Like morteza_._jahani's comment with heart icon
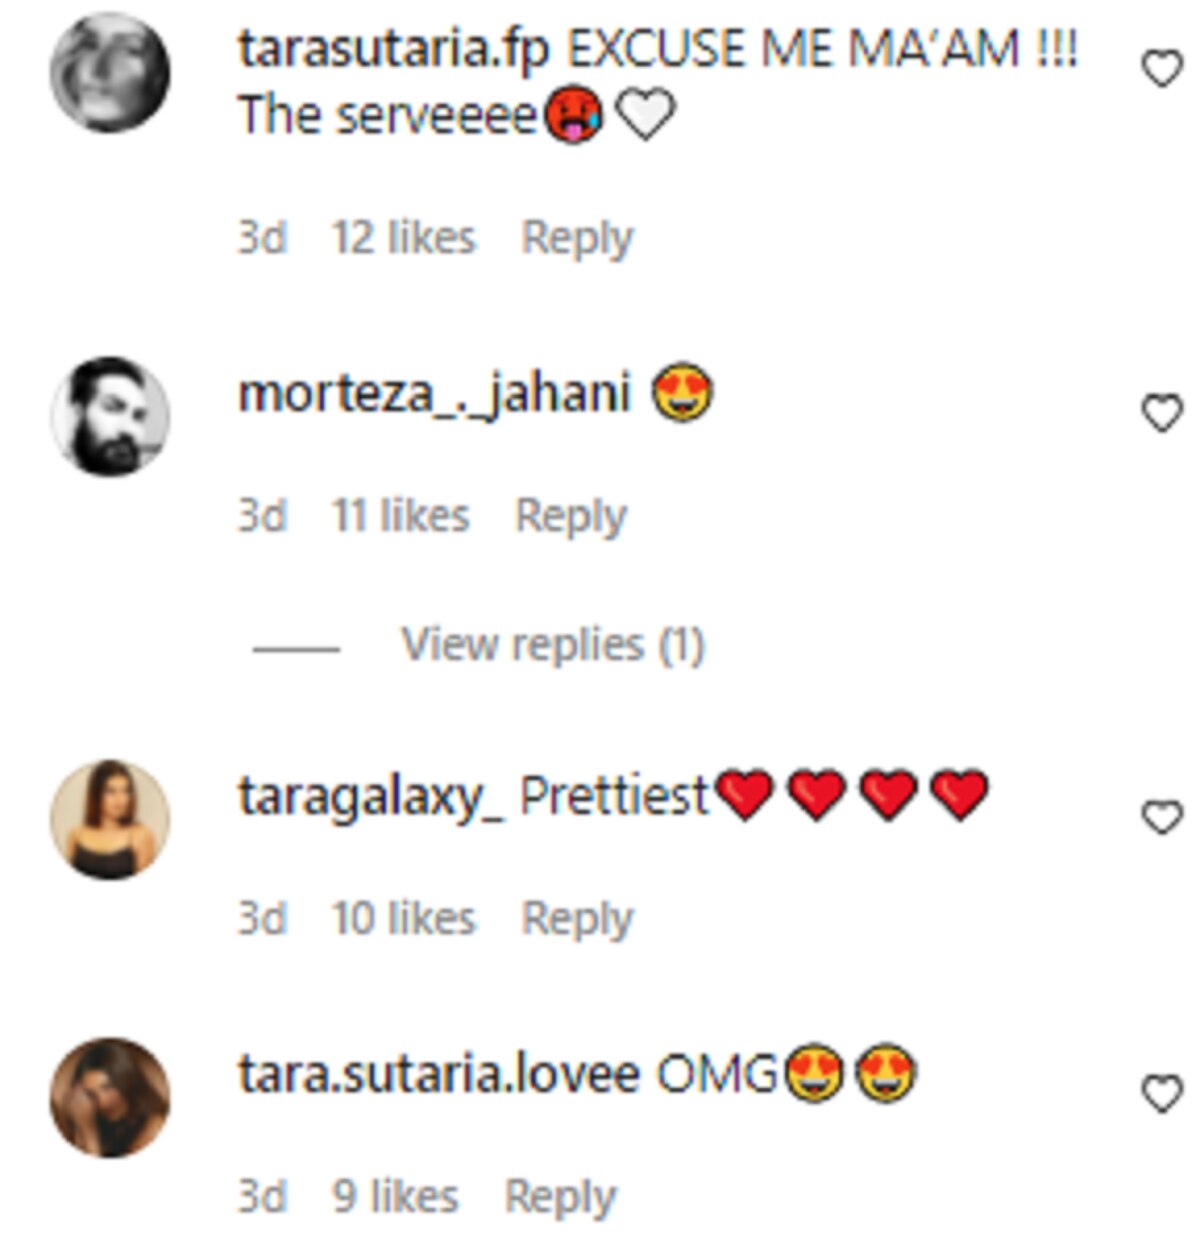The image size is (1200, 1233). (x=1161, y=413)
